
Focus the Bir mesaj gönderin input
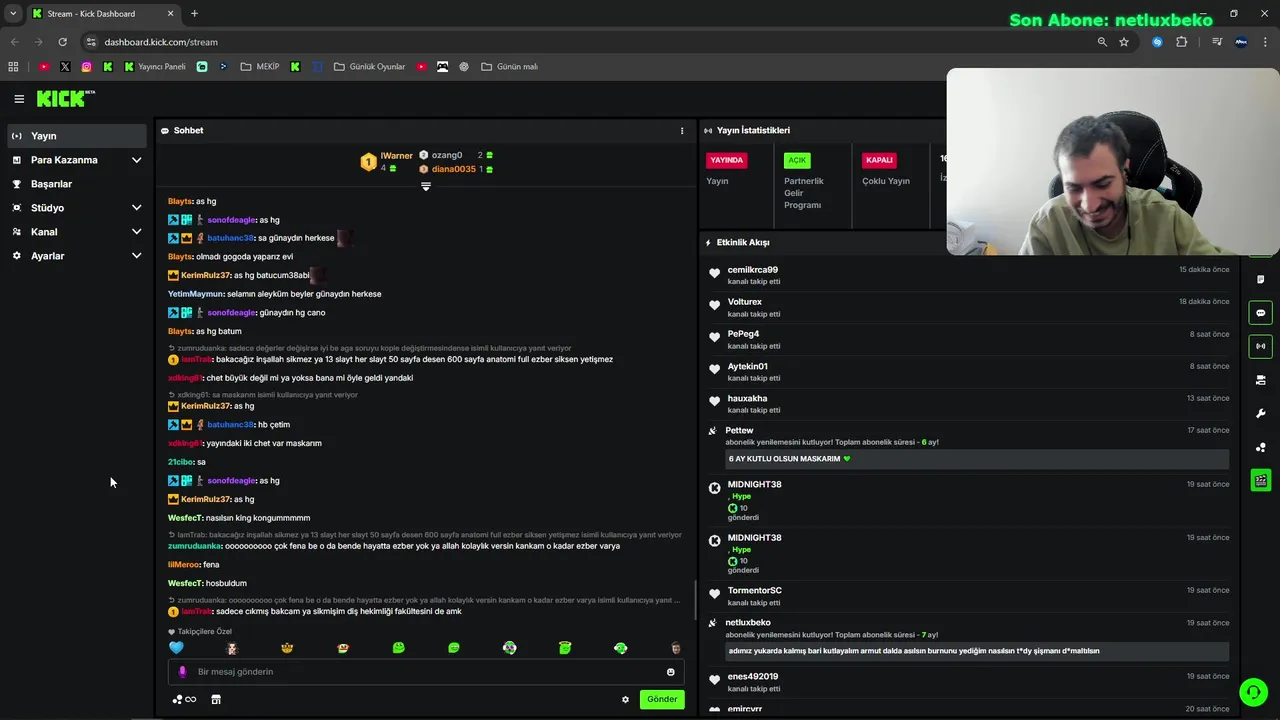(x=425, y=672)
